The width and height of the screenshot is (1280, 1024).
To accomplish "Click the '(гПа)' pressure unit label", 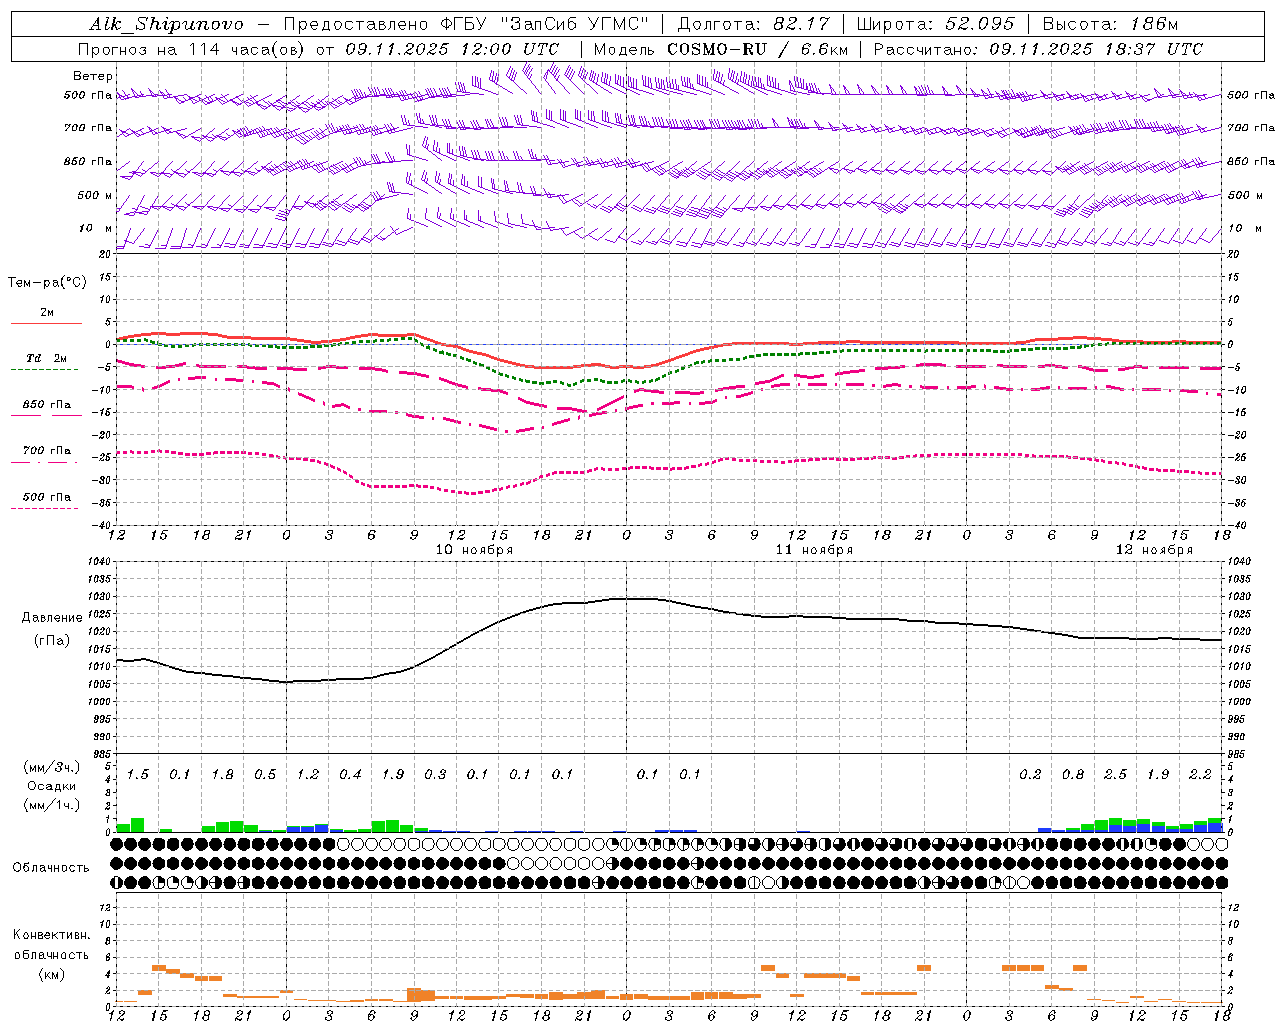I will click(52, 640).
